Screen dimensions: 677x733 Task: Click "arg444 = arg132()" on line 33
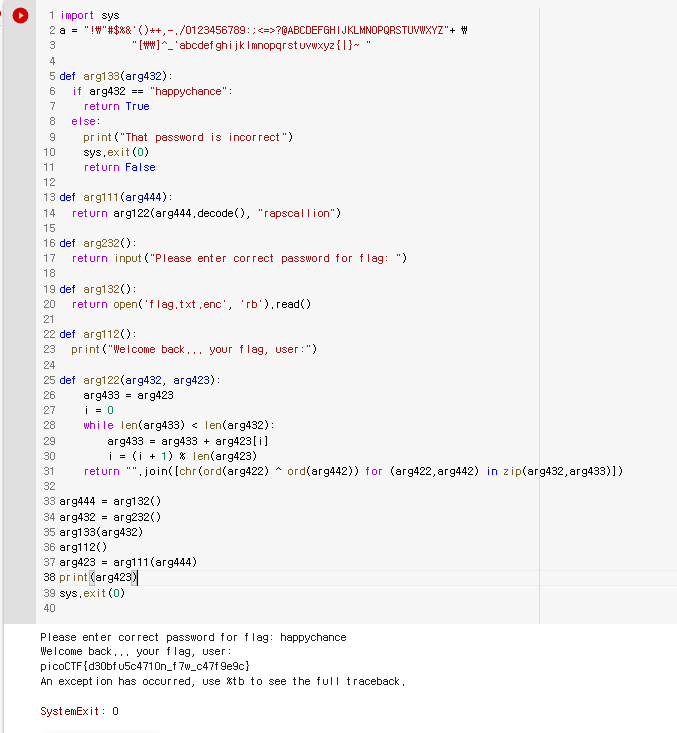[x=110, y=501]
